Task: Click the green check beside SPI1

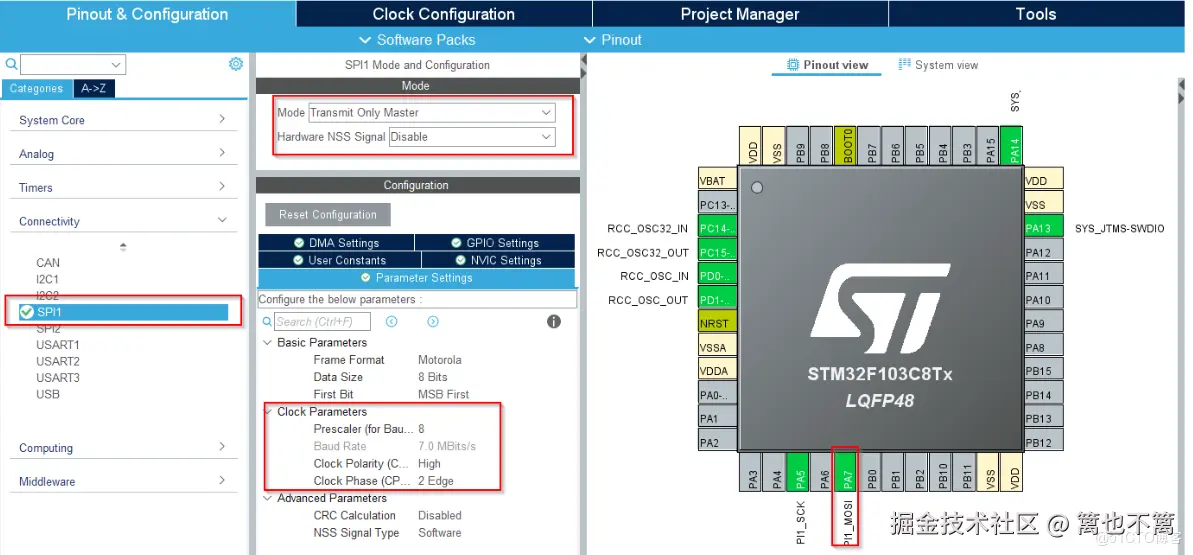Action: (27, 312)
